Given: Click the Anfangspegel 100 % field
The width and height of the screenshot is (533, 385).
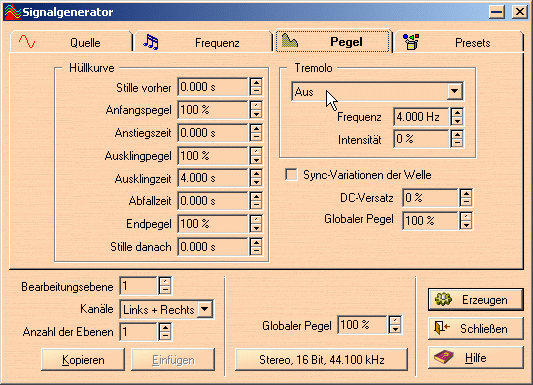Looking at the screenshot, I should point(213,109).
